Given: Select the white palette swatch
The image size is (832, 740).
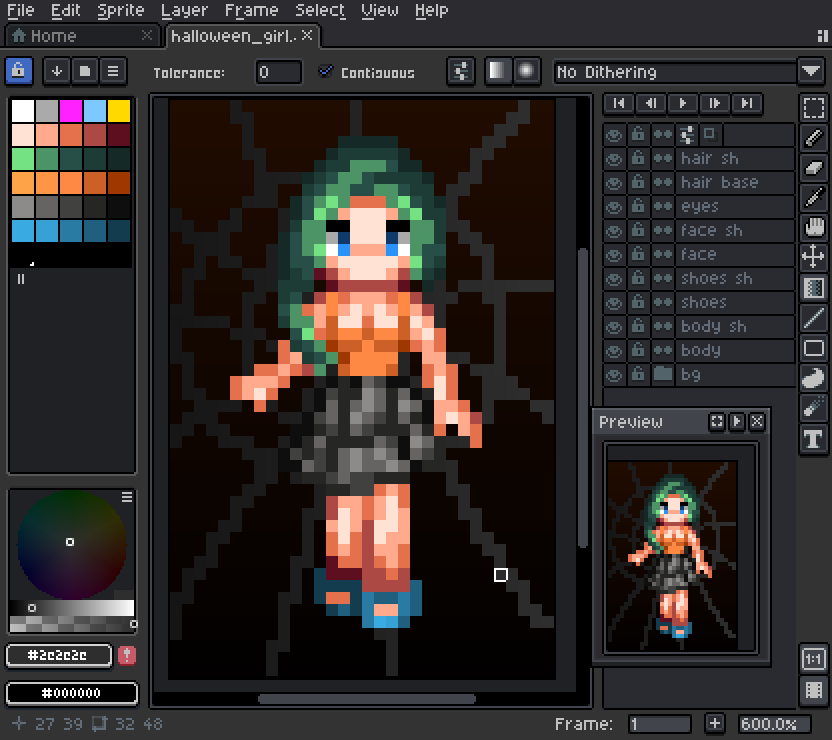Looking at the screenshot, I should [x=23, y=111].
